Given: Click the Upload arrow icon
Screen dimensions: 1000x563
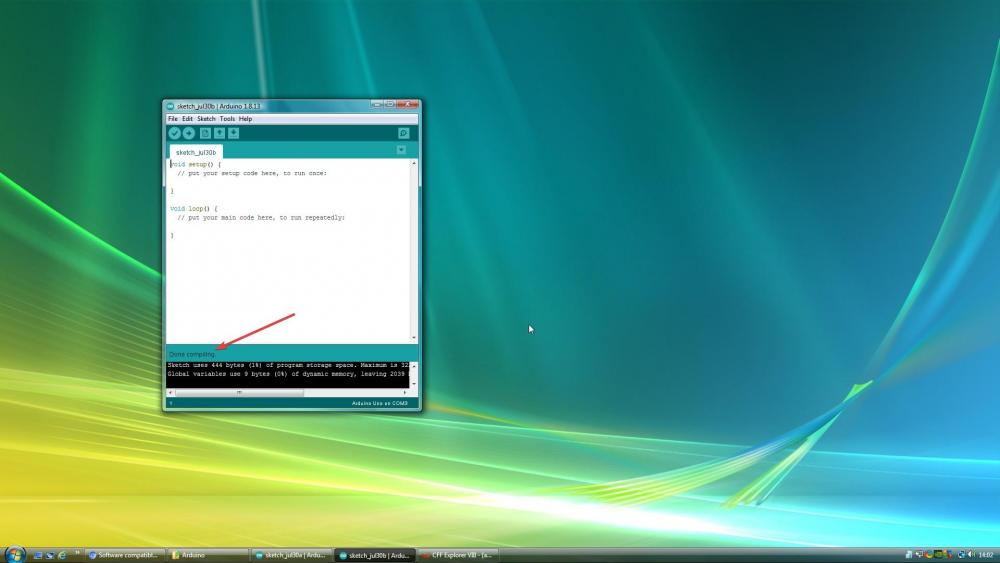Looking at the screenshot, I should (188, 133).
